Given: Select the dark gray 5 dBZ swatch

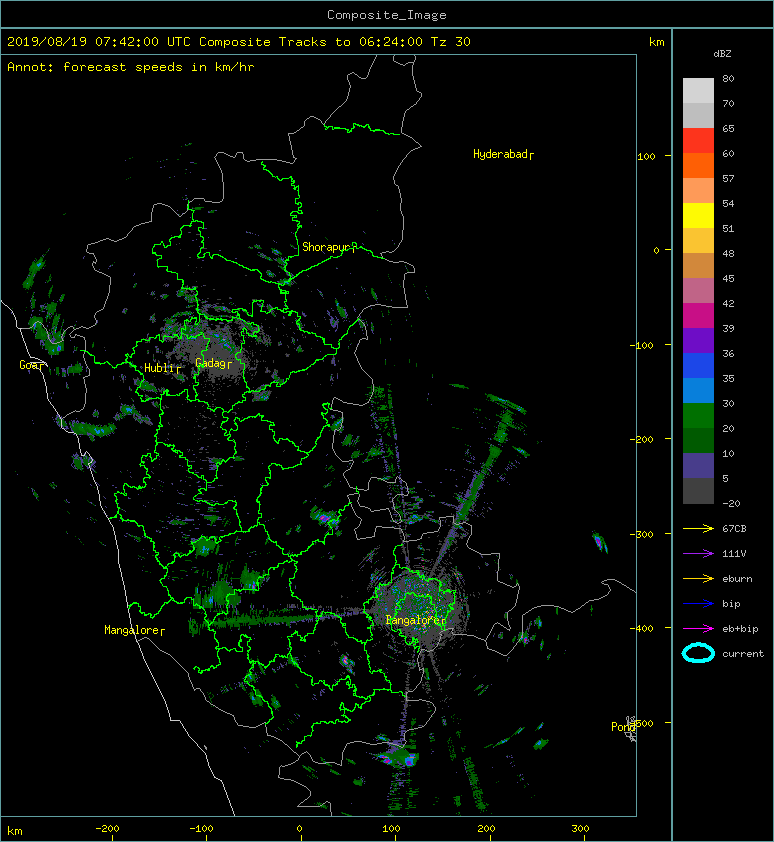Looking at the screenshot, I should [x=698, y=490].
